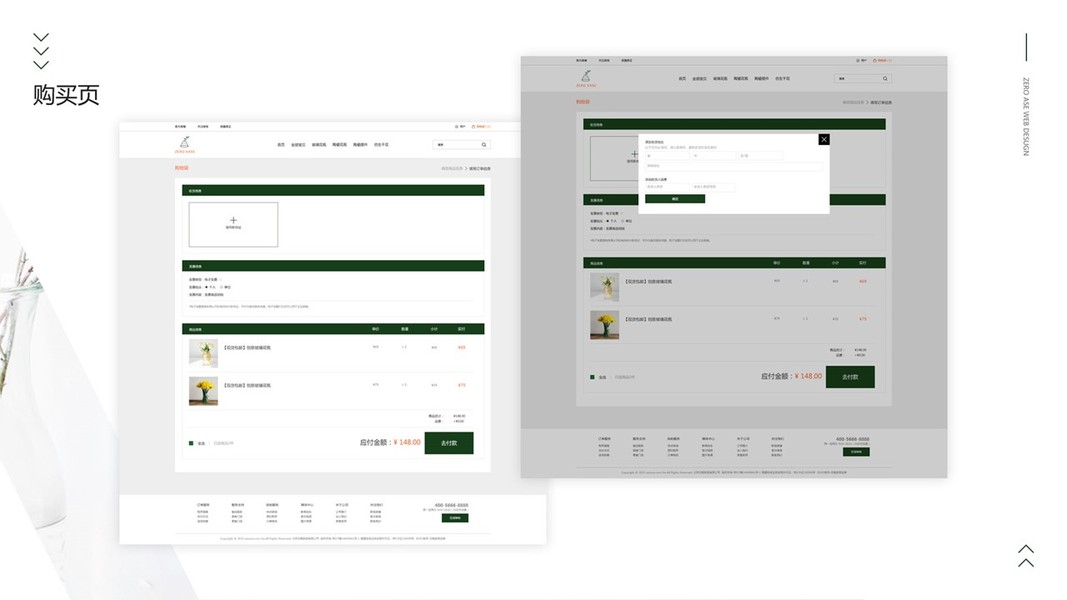Open the white flower vase thumbnail on the left page
Image resolution: width=1067 pixels, height=600 pixels.
coord(203,353)
